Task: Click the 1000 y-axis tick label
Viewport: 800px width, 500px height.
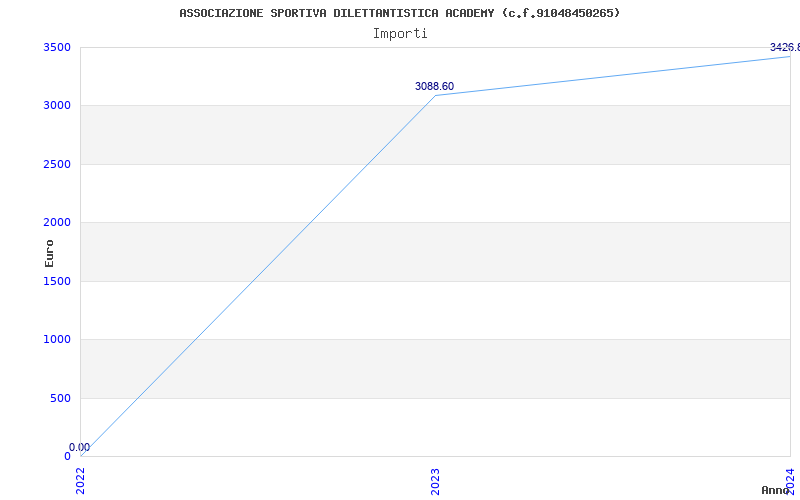Action: pyautogui.click(x=59, y=339)
